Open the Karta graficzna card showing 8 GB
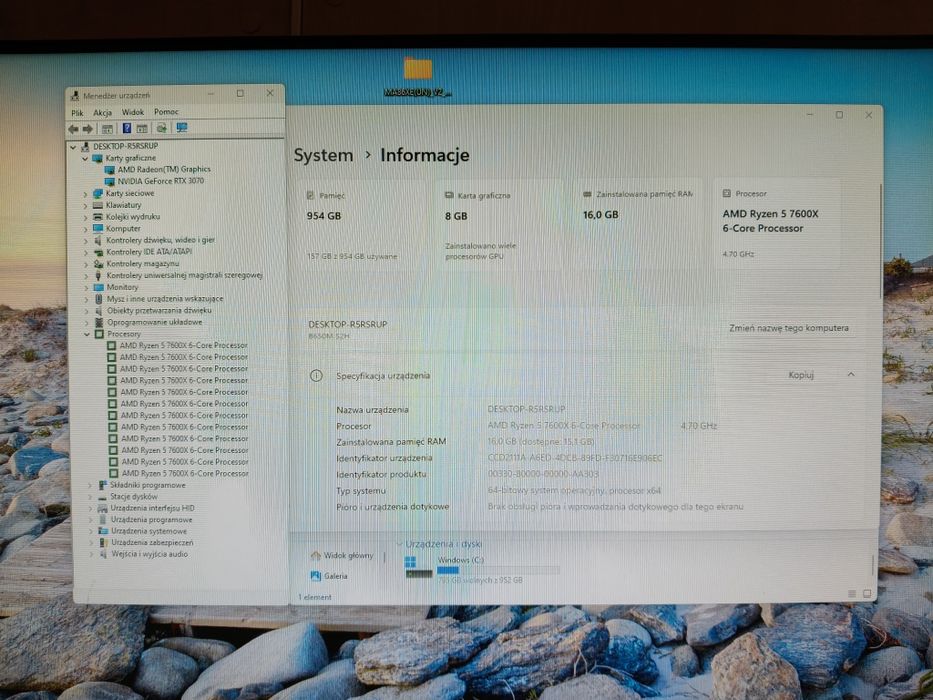This screenshot has width=933, height=700. 499,226
